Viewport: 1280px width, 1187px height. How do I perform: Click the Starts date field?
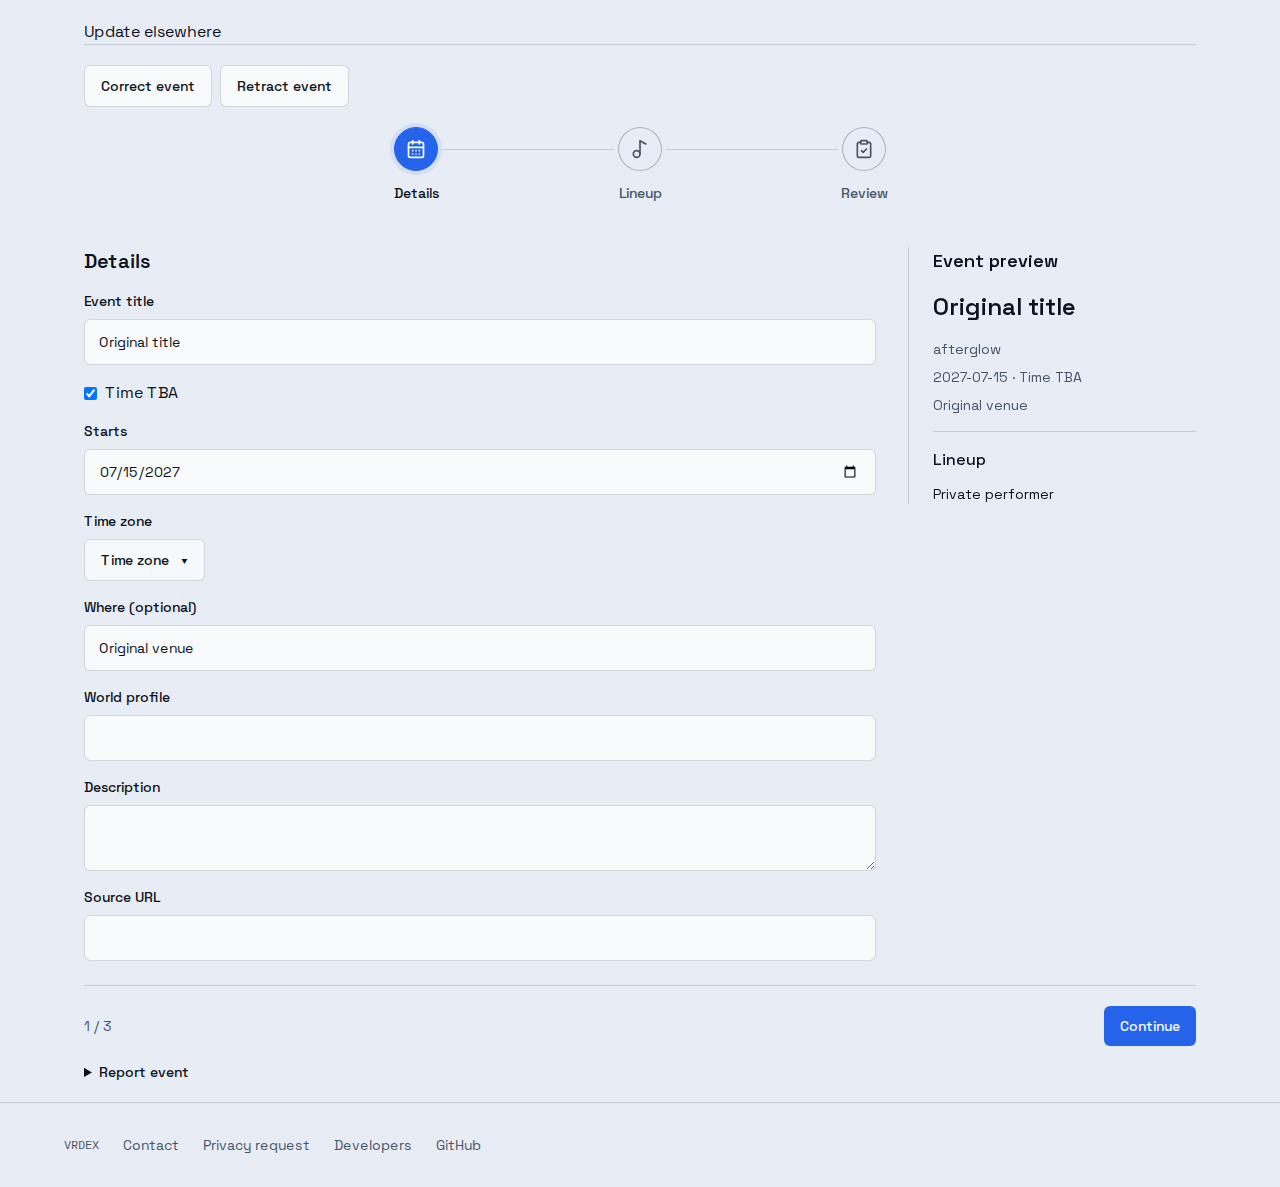tap(480, 472)
